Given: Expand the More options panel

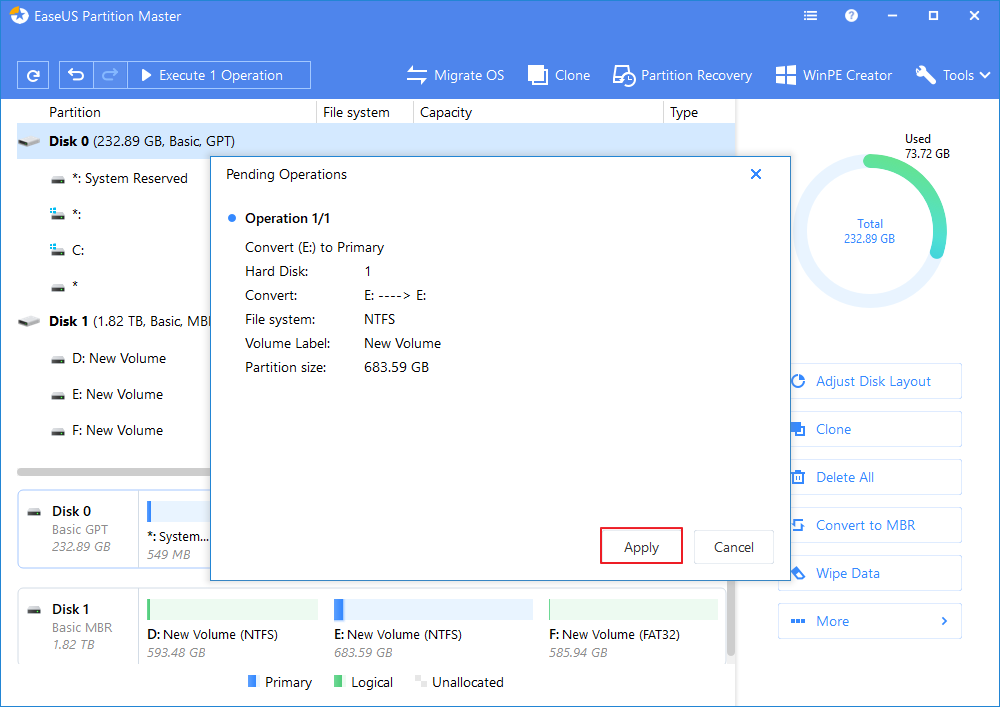Looking at the screenshot, I should click(x=869, y=621).
